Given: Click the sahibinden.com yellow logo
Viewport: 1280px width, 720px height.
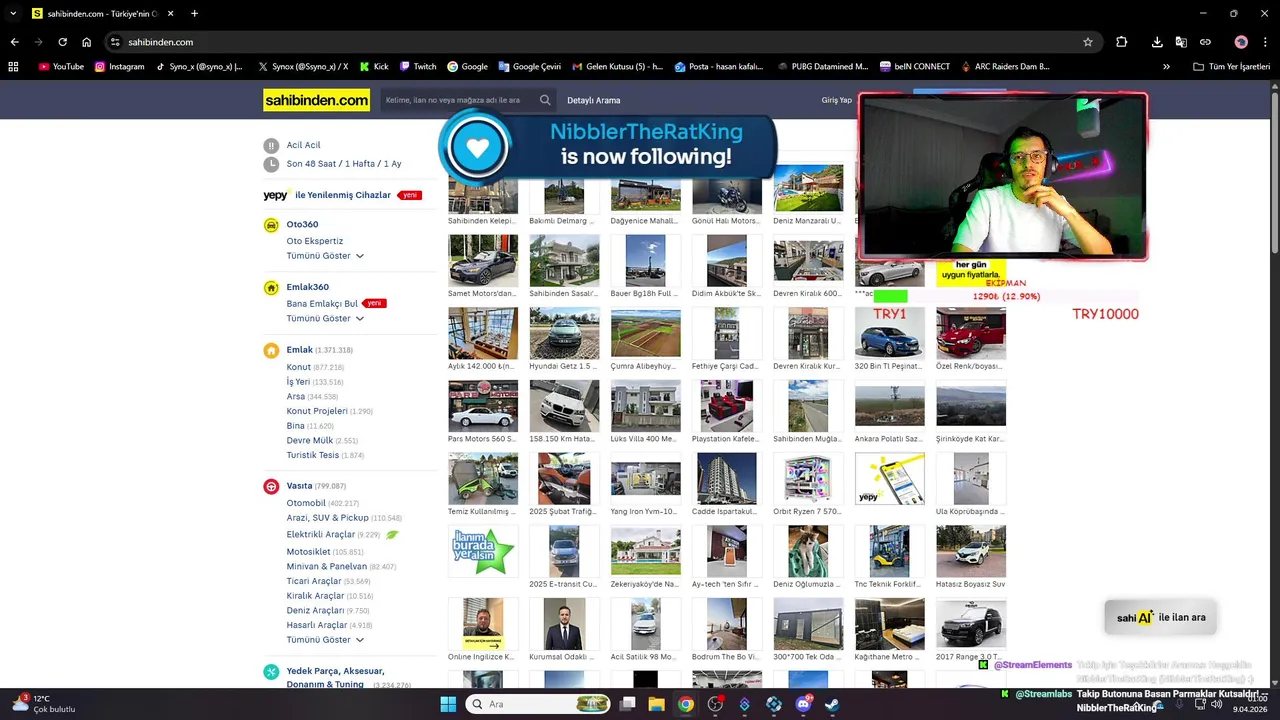Looking at the screenshot, I should coord(316,100).
